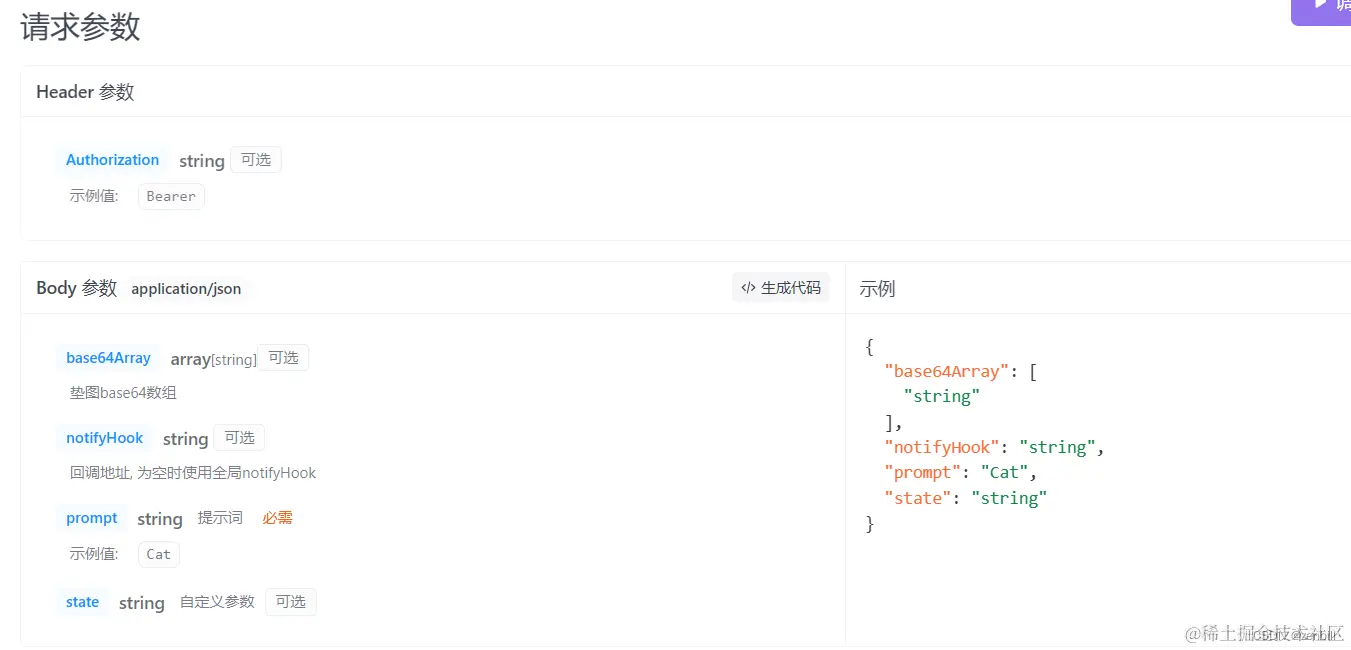This screenshot has height=650, width=1351.
Task: Click the 可选 tag beside state
Action: coord(291,602)
